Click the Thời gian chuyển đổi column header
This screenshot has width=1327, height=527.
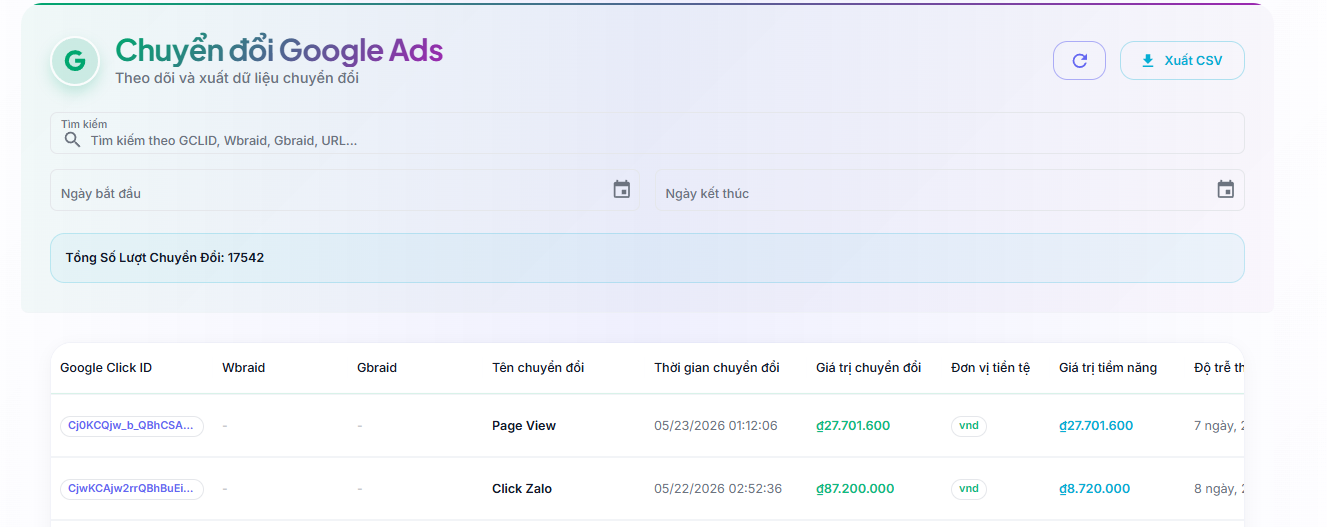coord(717,368)
